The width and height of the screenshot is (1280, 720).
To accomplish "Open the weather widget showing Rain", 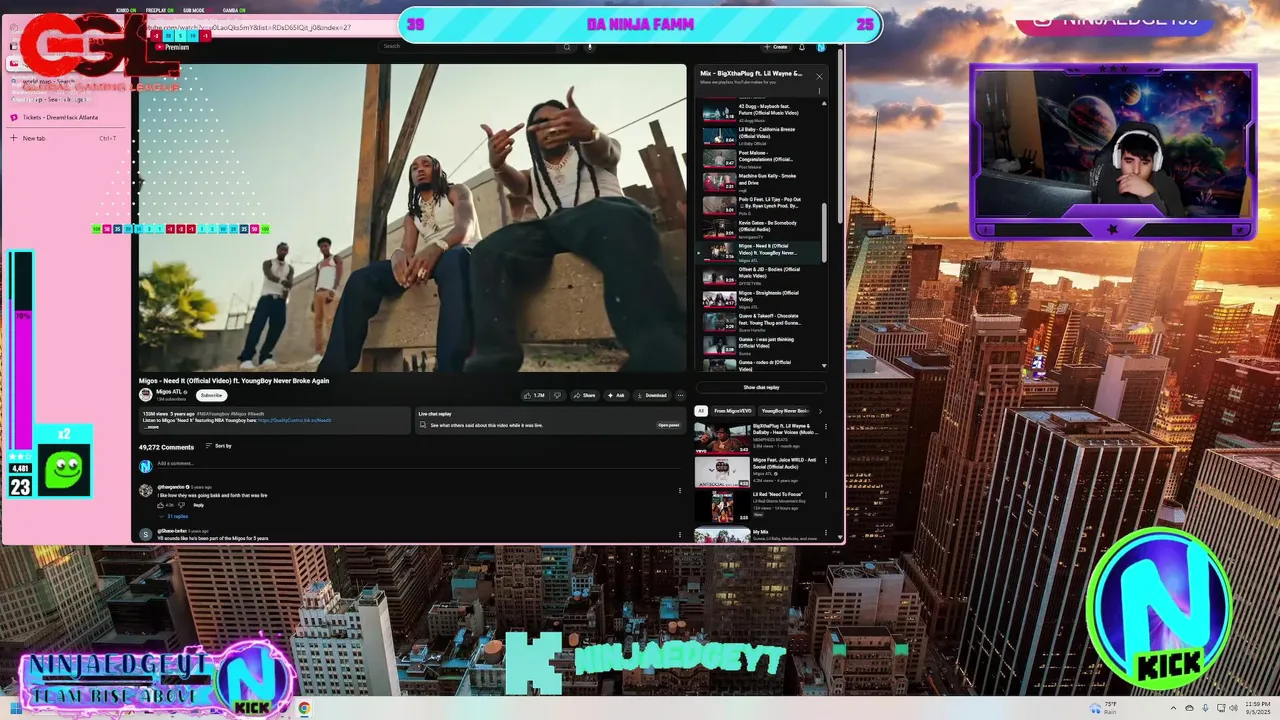I will click(x=1104, y=708).
